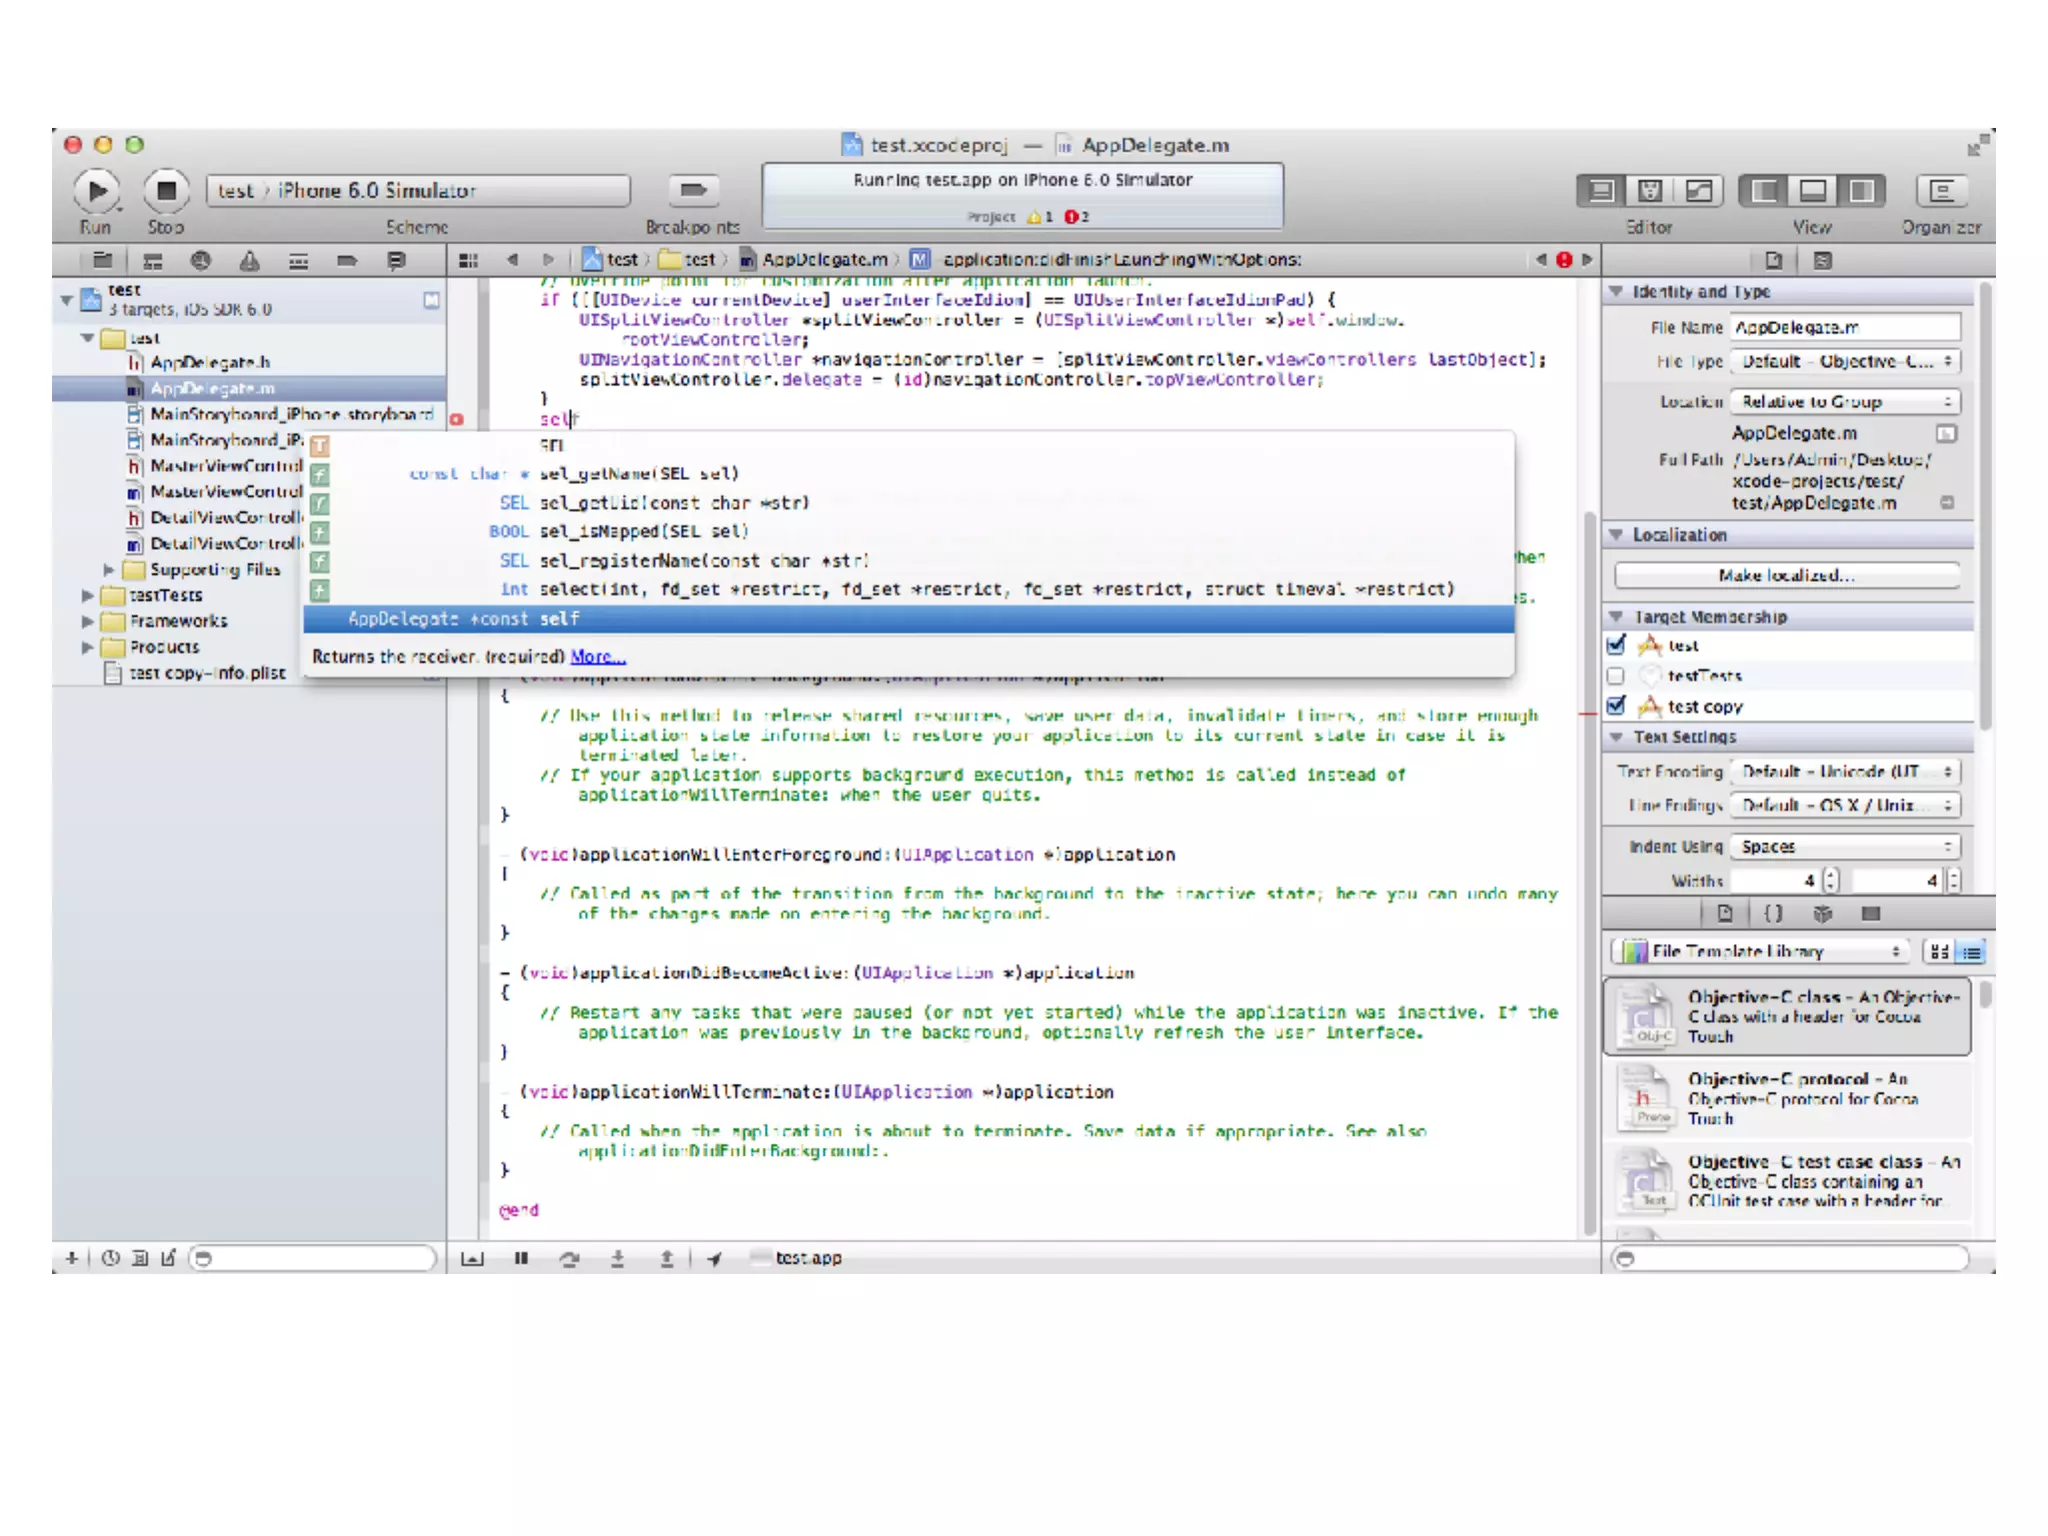Pause program execution in debug bar
Viewport: 2048px width, 1536px height.
521,1258
